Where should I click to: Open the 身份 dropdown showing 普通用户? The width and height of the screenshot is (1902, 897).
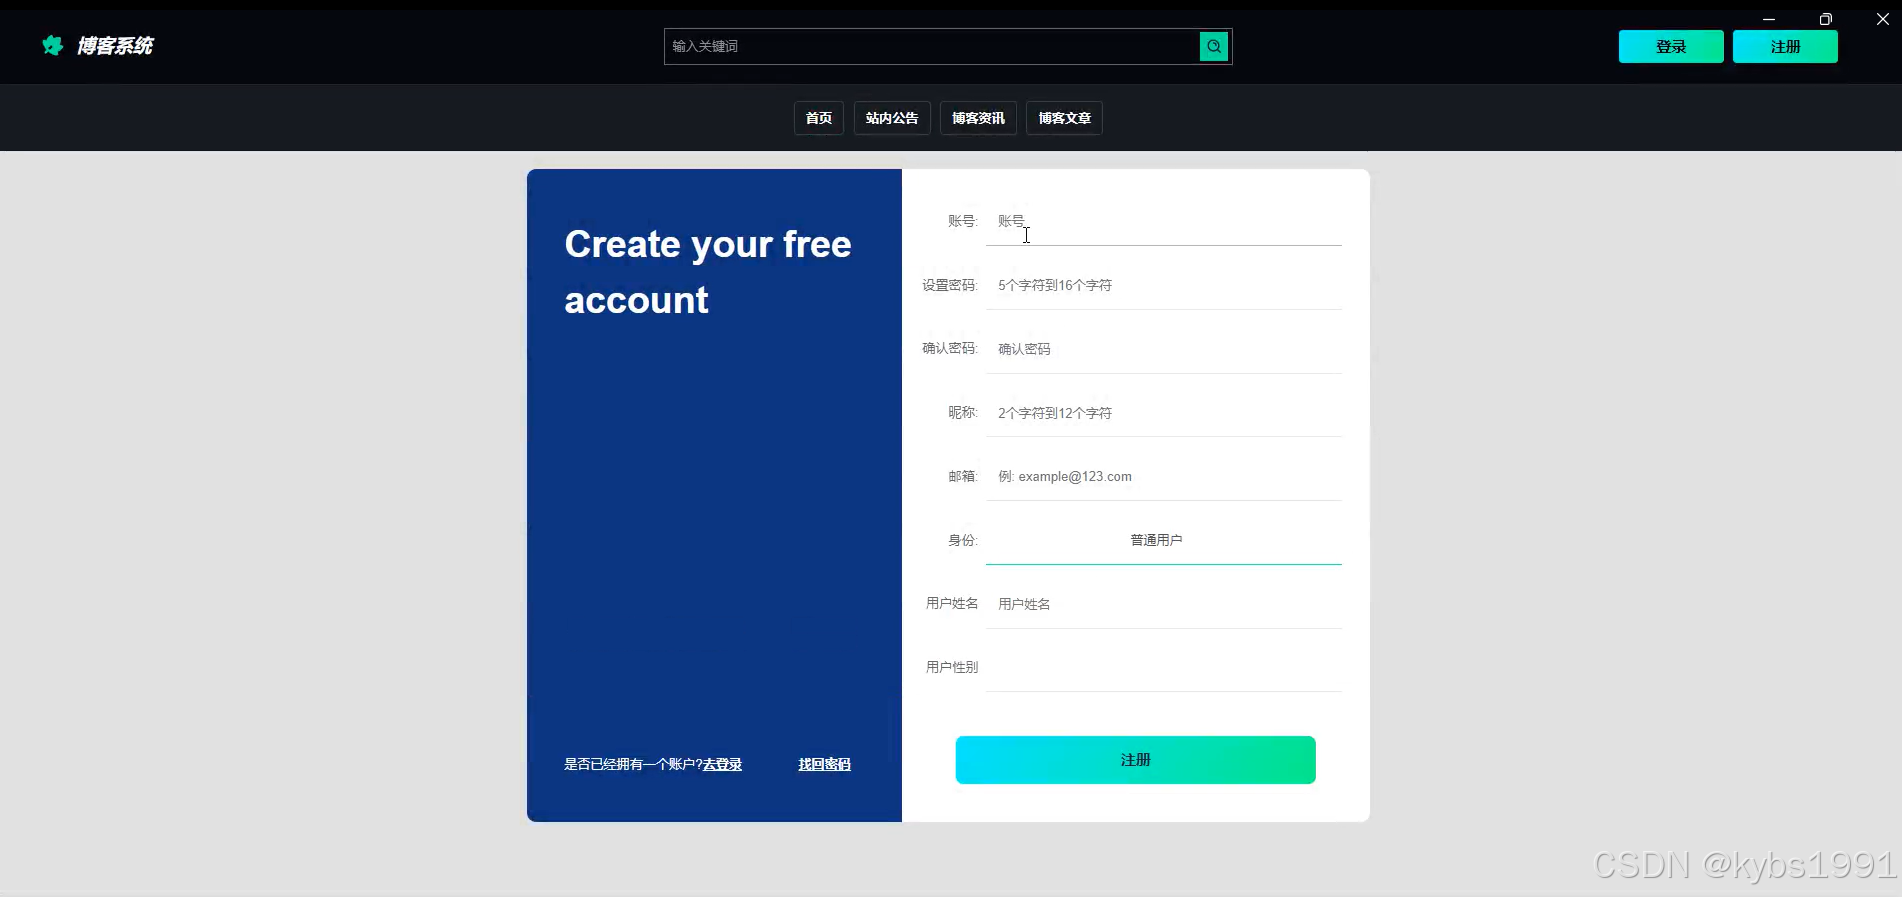point(1163,540)
